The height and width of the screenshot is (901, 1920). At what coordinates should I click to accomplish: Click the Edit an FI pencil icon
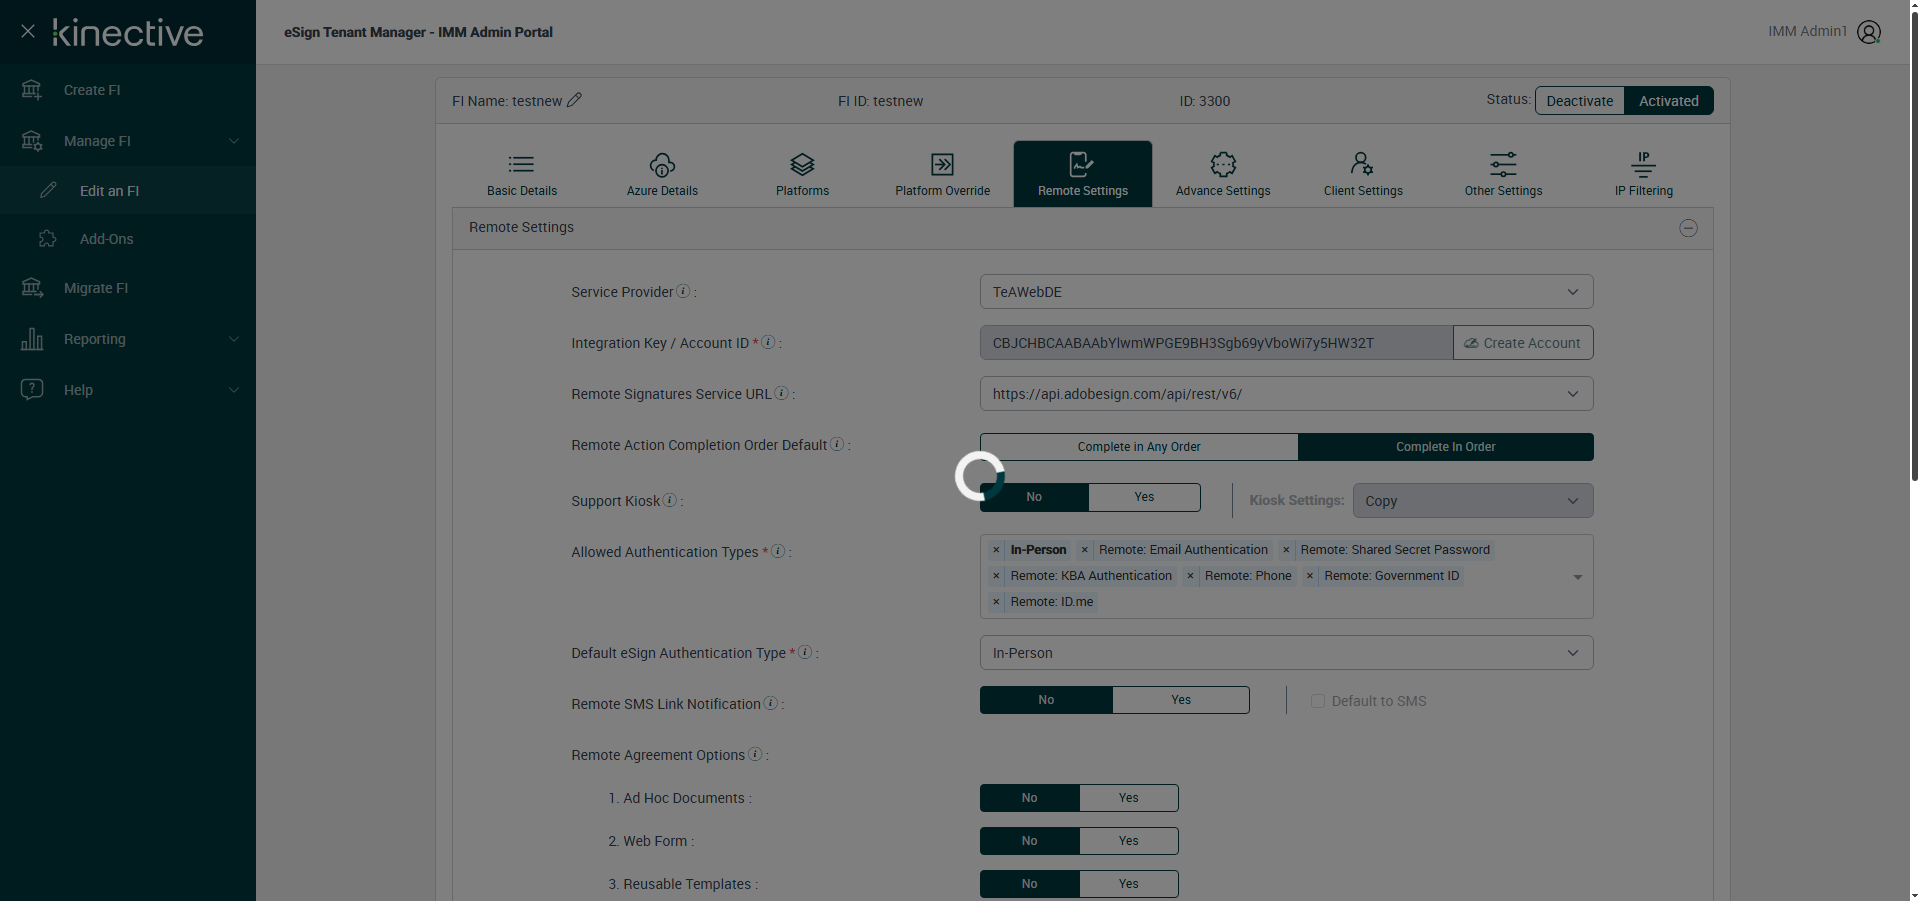click(x=48, y=190)
